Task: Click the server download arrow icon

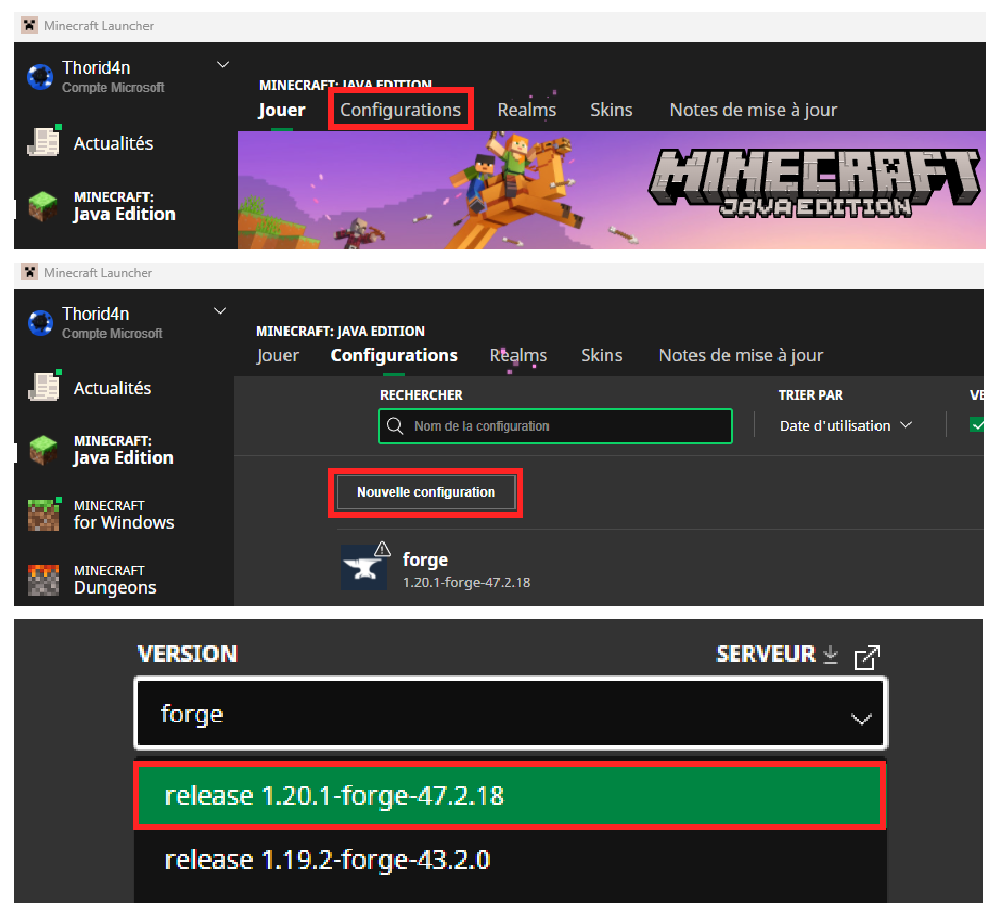Action: coord(830,654)
